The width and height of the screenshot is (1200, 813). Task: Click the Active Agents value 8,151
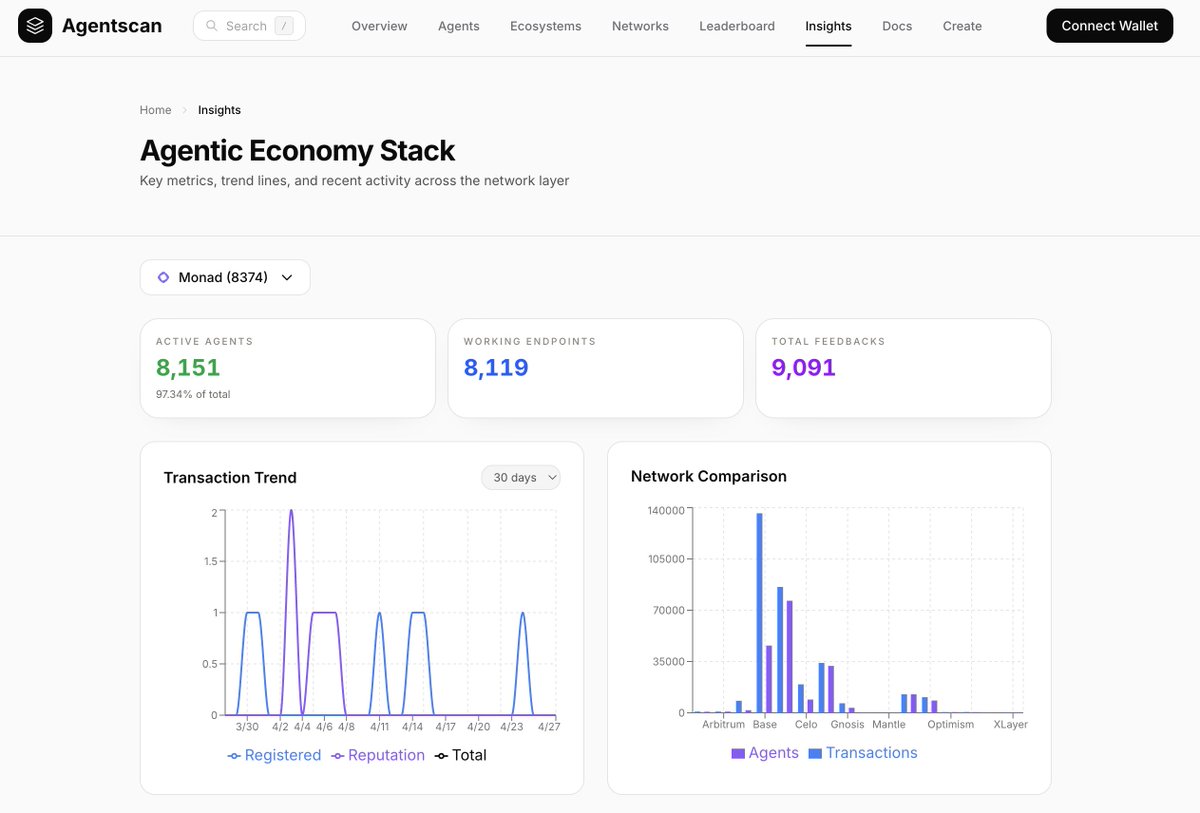(188, 367)
